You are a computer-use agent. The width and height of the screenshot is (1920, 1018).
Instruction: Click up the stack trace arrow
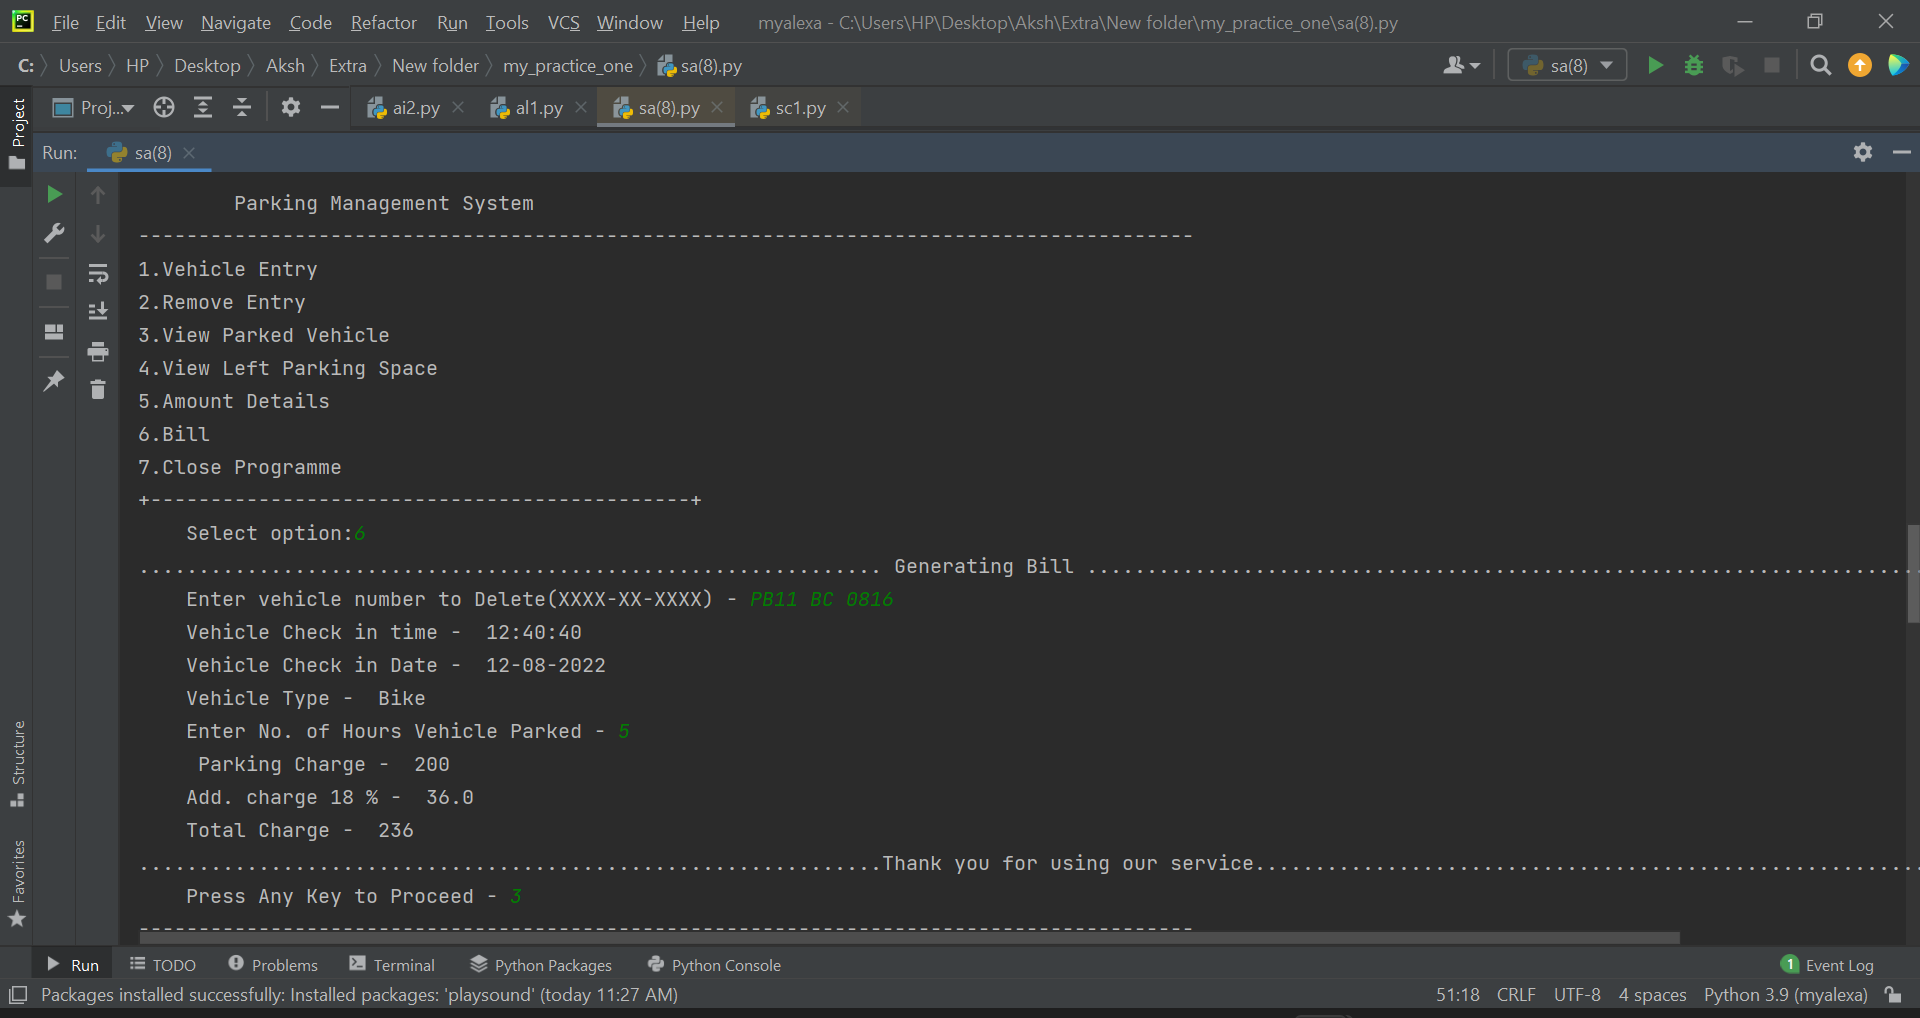click(98, 195)
